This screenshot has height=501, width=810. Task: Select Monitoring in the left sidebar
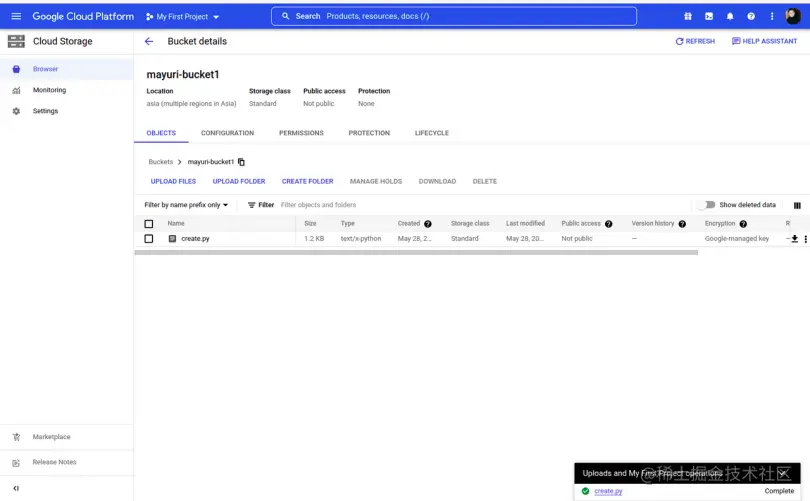point(50,90)
